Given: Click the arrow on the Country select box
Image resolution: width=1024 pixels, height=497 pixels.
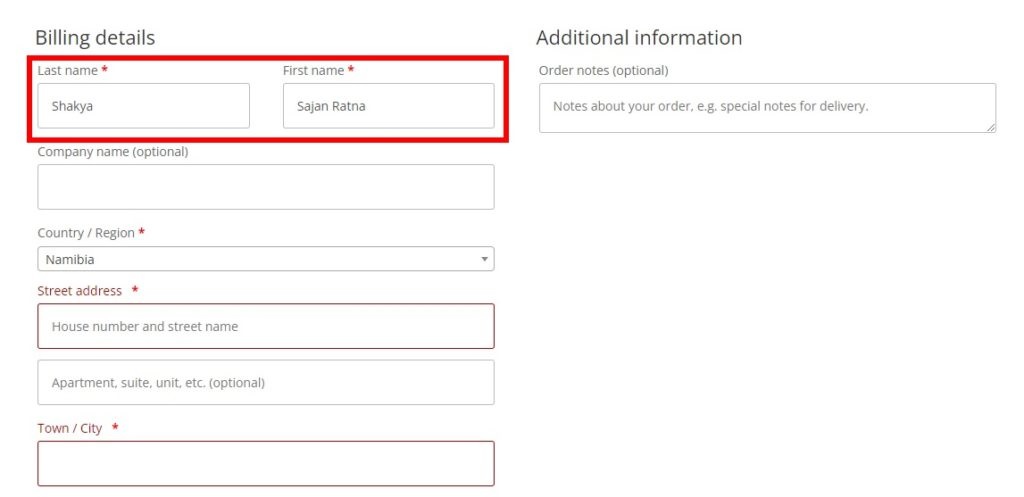Looking at the screenshot, I should pyautogui.click(x=484, y=259).
